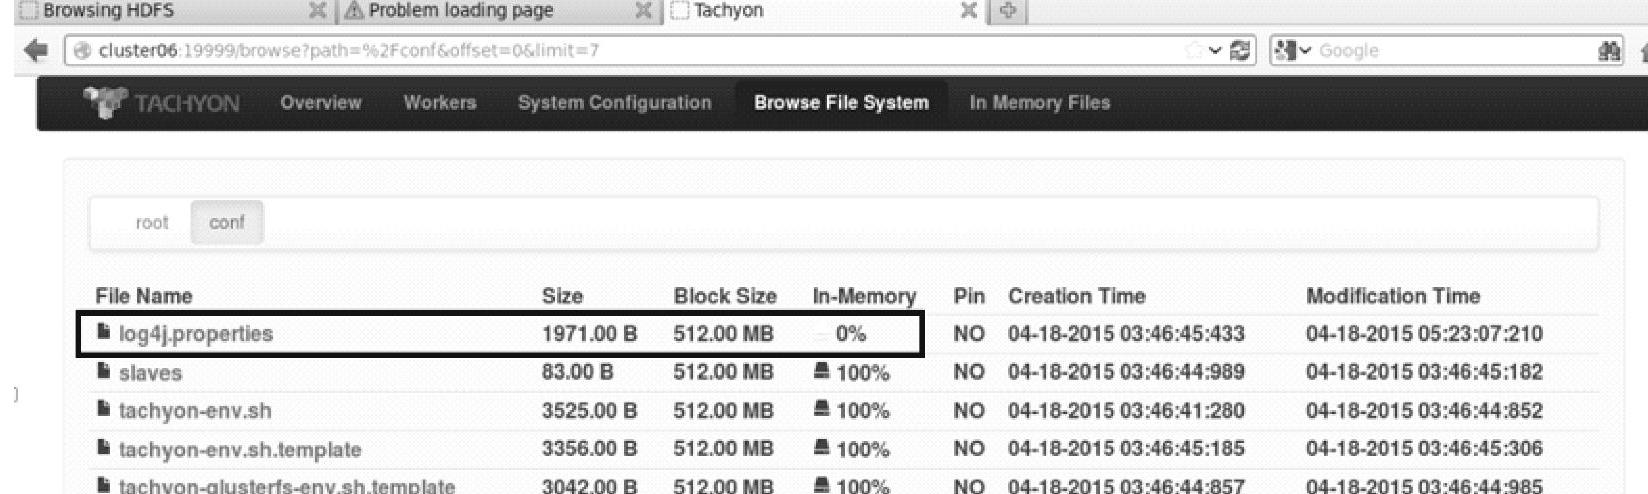Go to the Workers page
This screenshot has width=1648, height=494.
[439, 103]
